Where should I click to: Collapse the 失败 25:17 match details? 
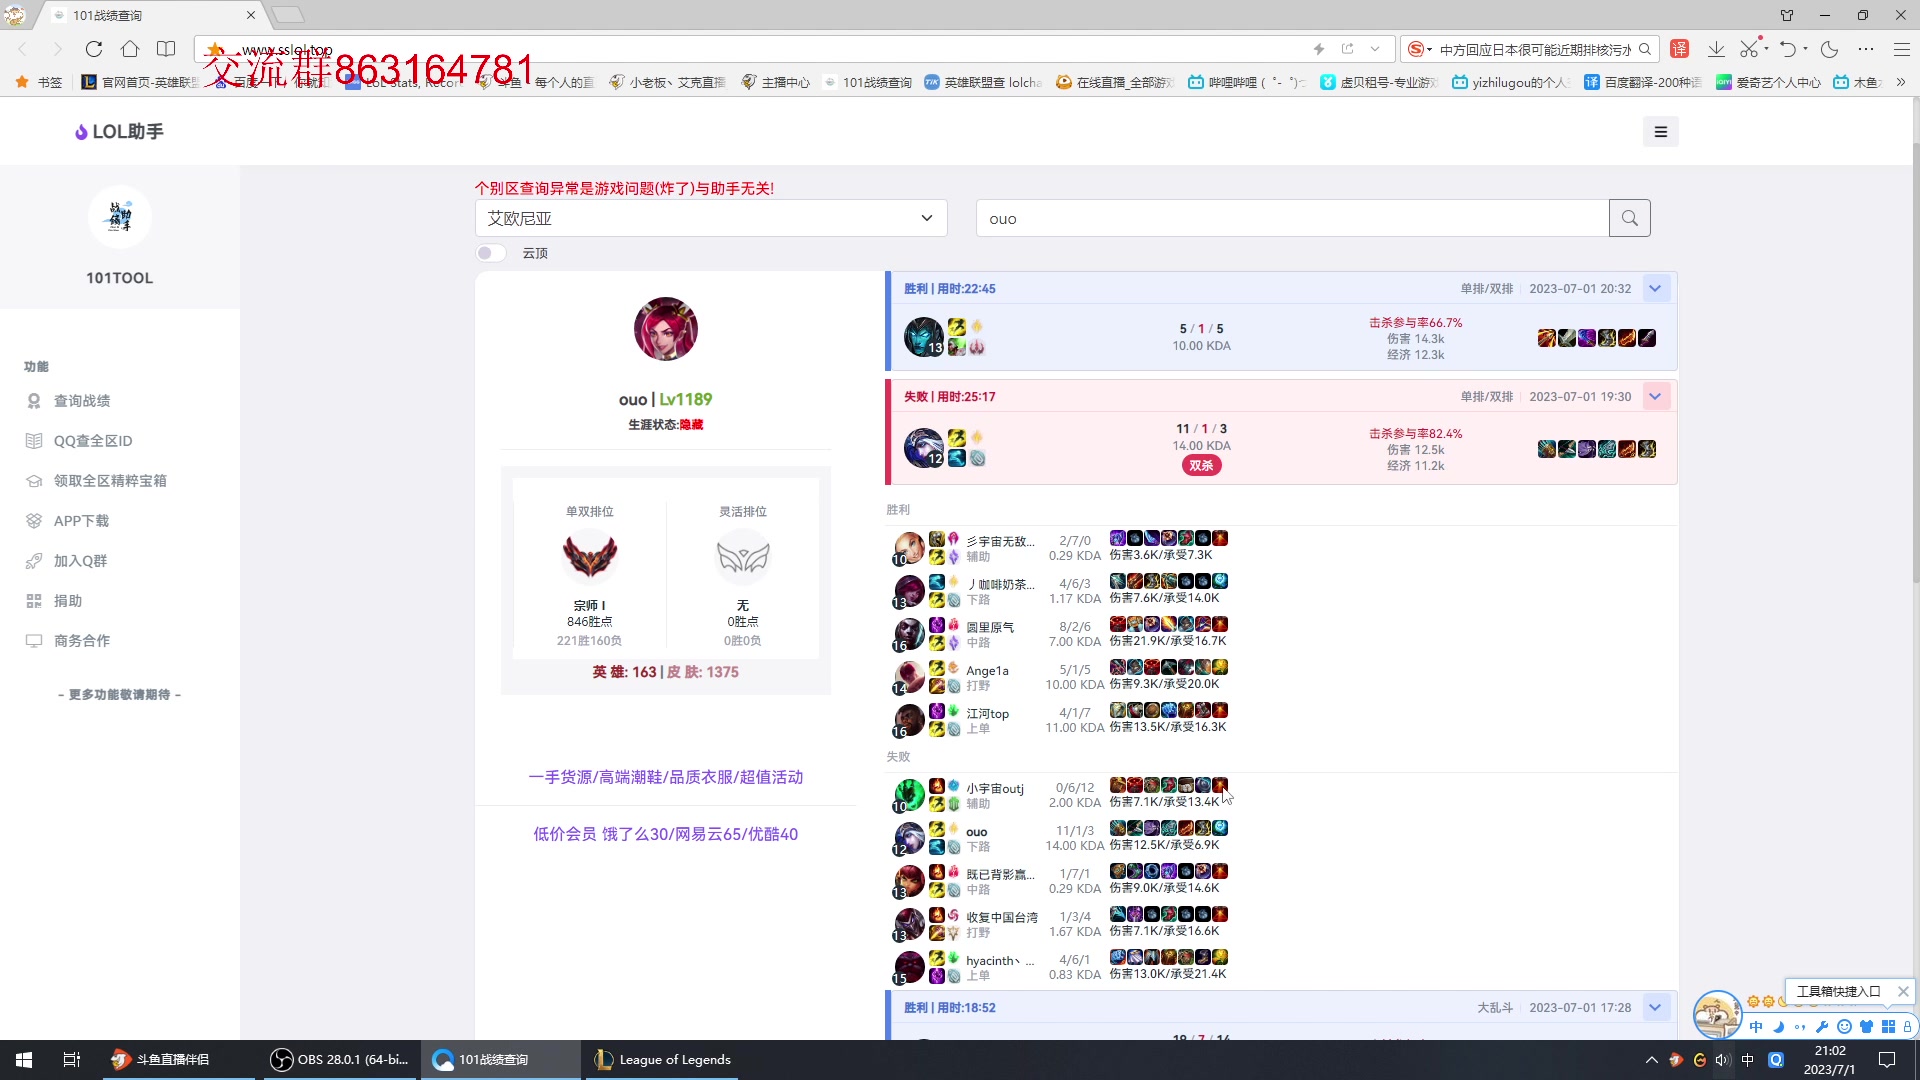click(x=1655, y=397)
